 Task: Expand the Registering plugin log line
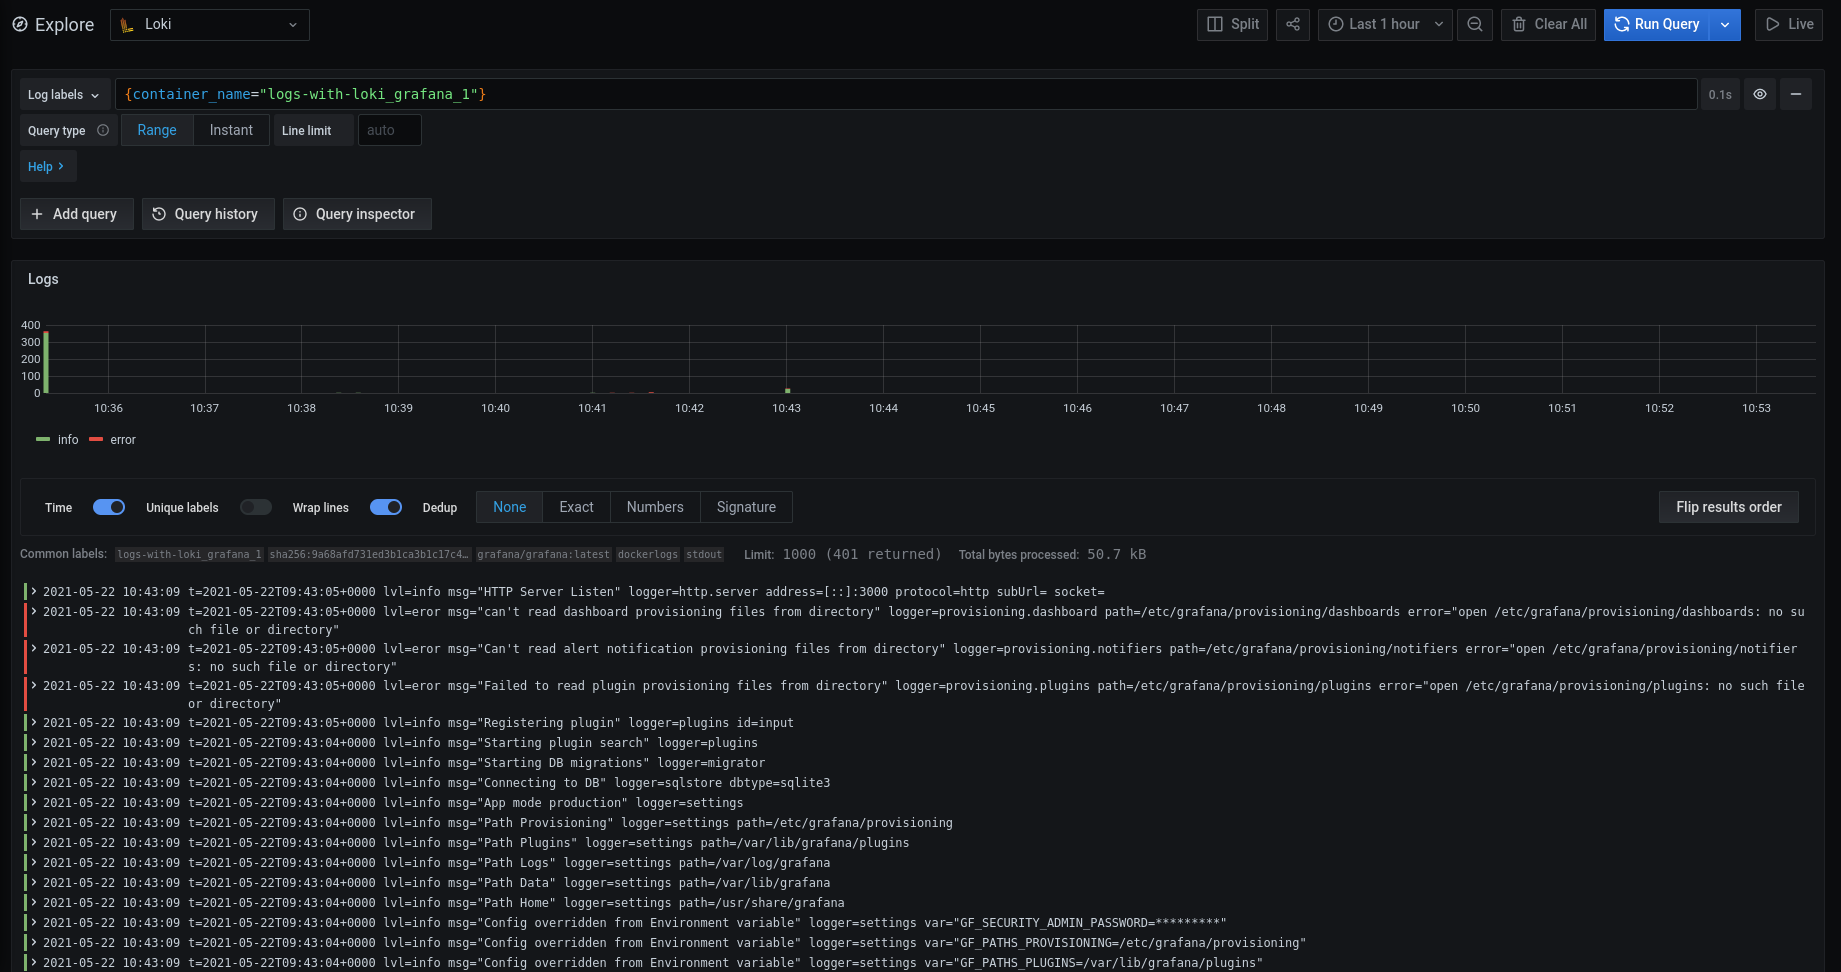[x=34, y=723]
